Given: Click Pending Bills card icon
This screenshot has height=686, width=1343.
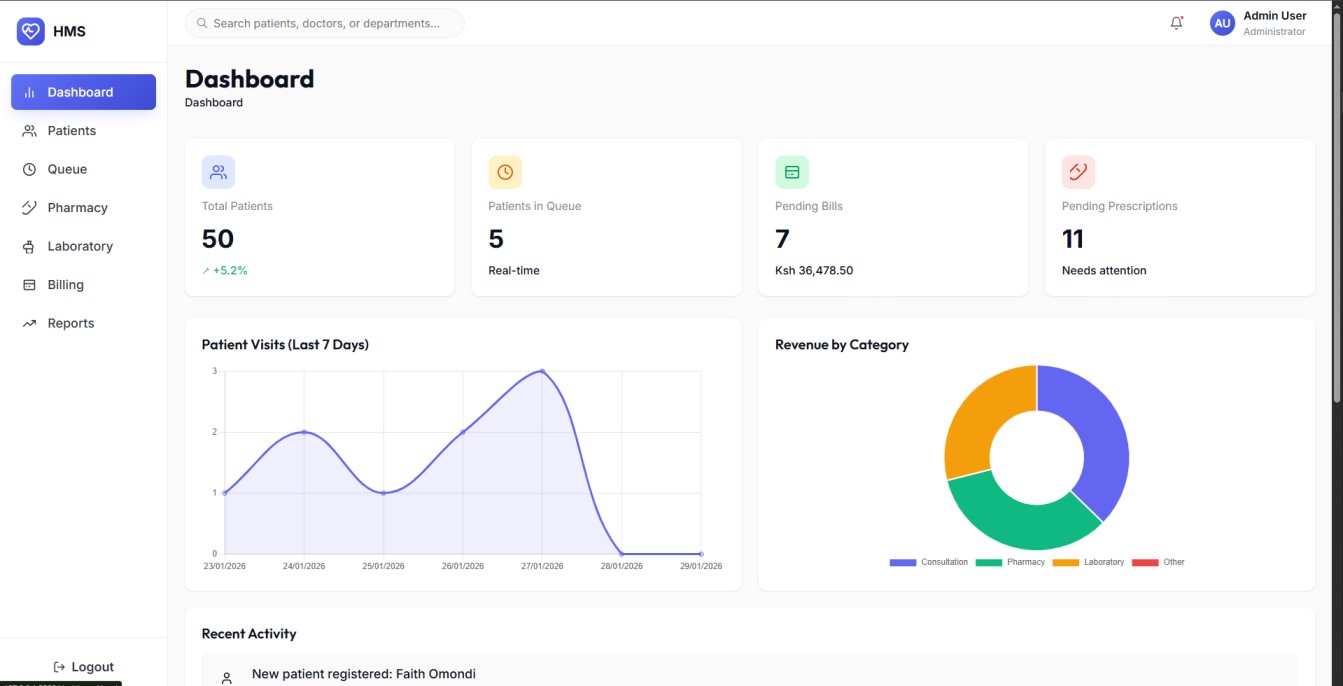Looking at the screenshot, I should [792, 172].
